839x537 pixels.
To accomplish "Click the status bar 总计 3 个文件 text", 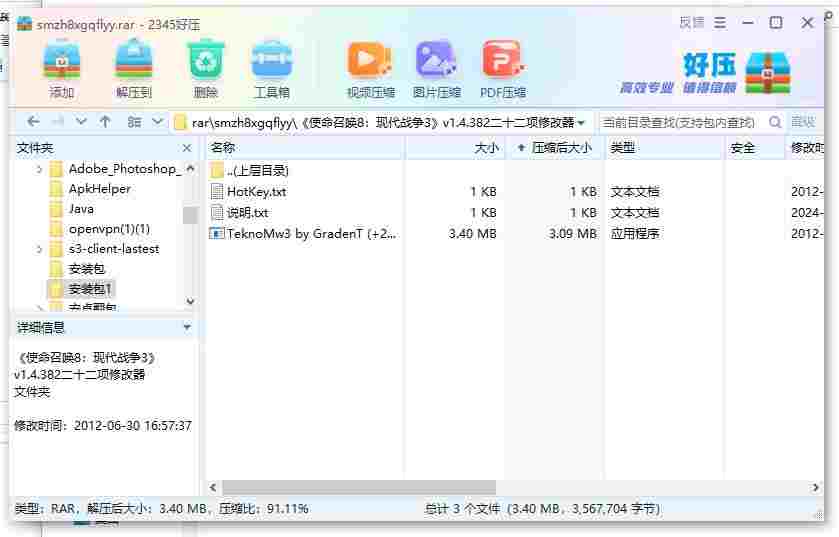I will tap(462, 509).
